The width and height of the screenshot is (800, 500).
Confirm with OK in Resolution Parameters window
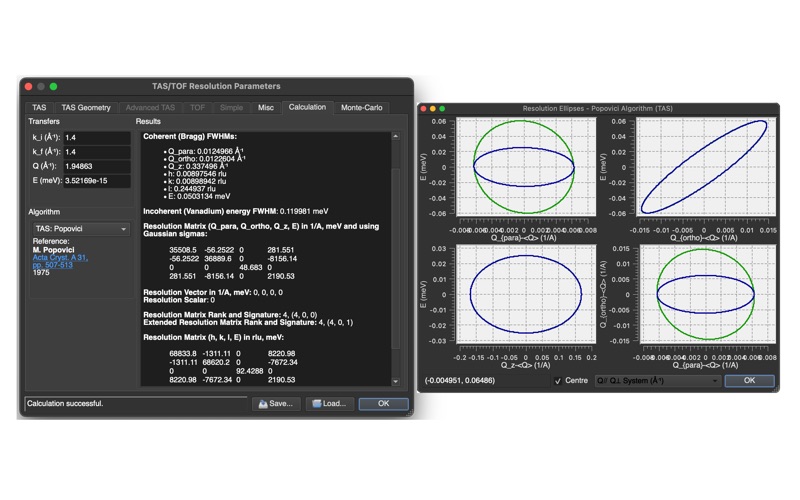click(x=383, y=404)
